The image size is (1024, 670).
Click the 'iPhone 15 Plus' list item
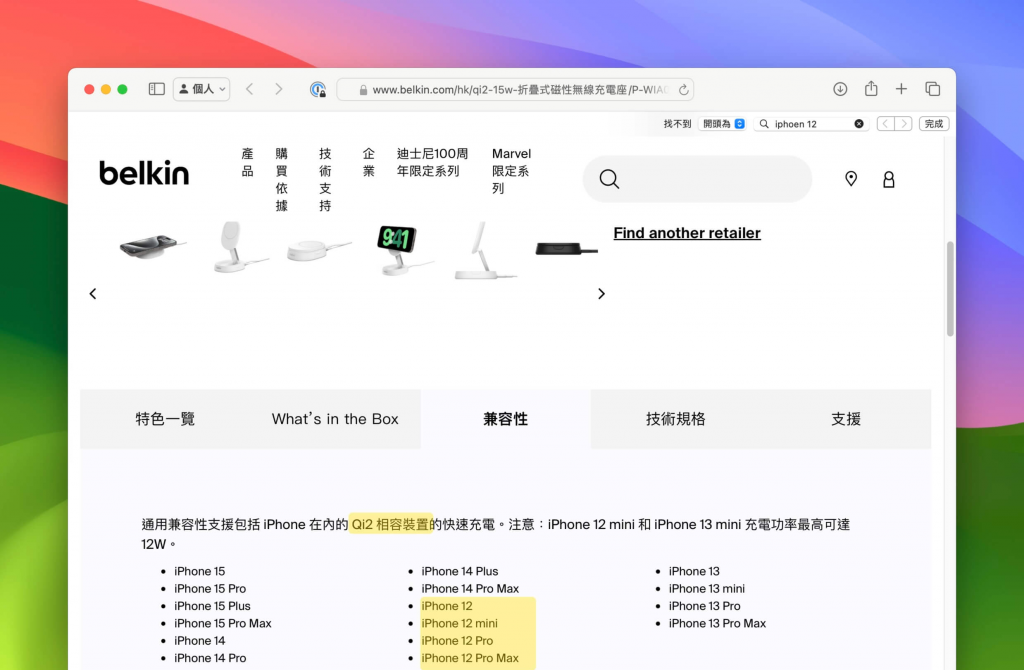pyautogui.click(x=212, y=605)
